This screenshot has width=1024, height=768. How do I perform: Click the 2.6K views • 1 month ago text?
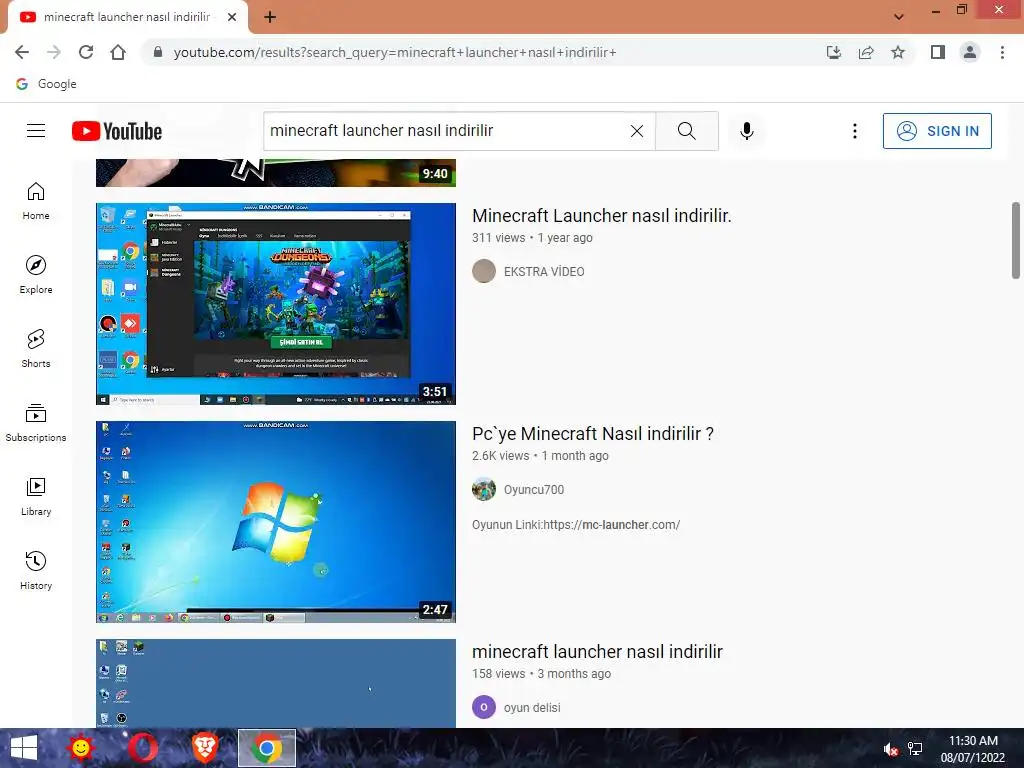point(540,456)
